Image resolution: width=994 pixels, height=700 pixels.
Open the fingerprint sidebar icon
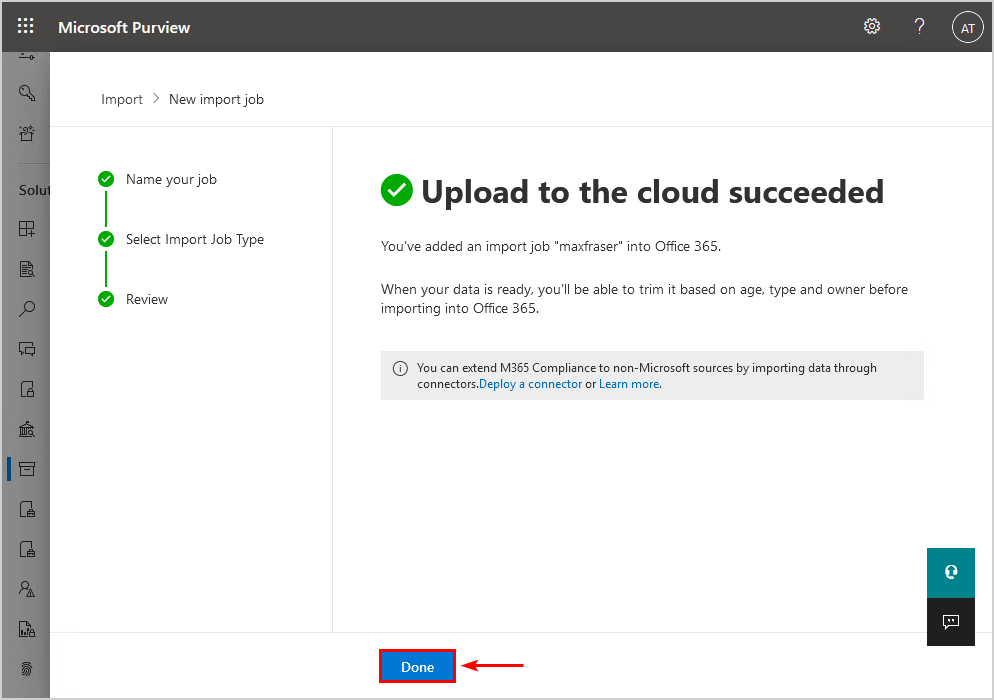(x=27, y=669)
